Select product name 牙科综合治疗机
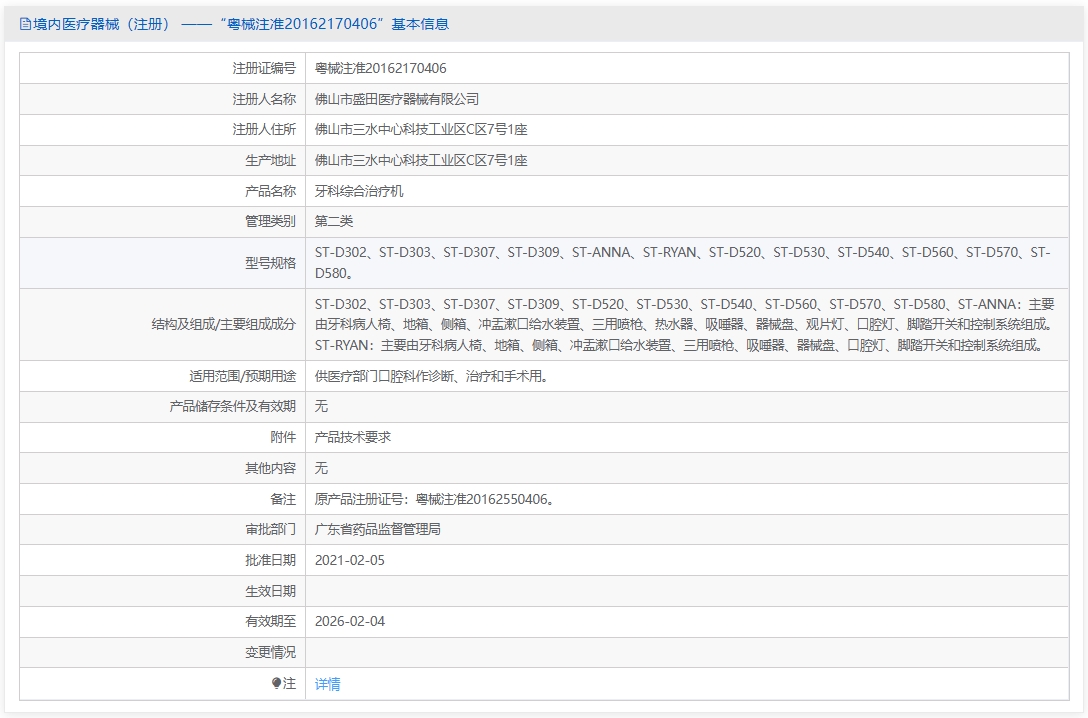Screen dimensions: 1088x718 coord(359,191)
